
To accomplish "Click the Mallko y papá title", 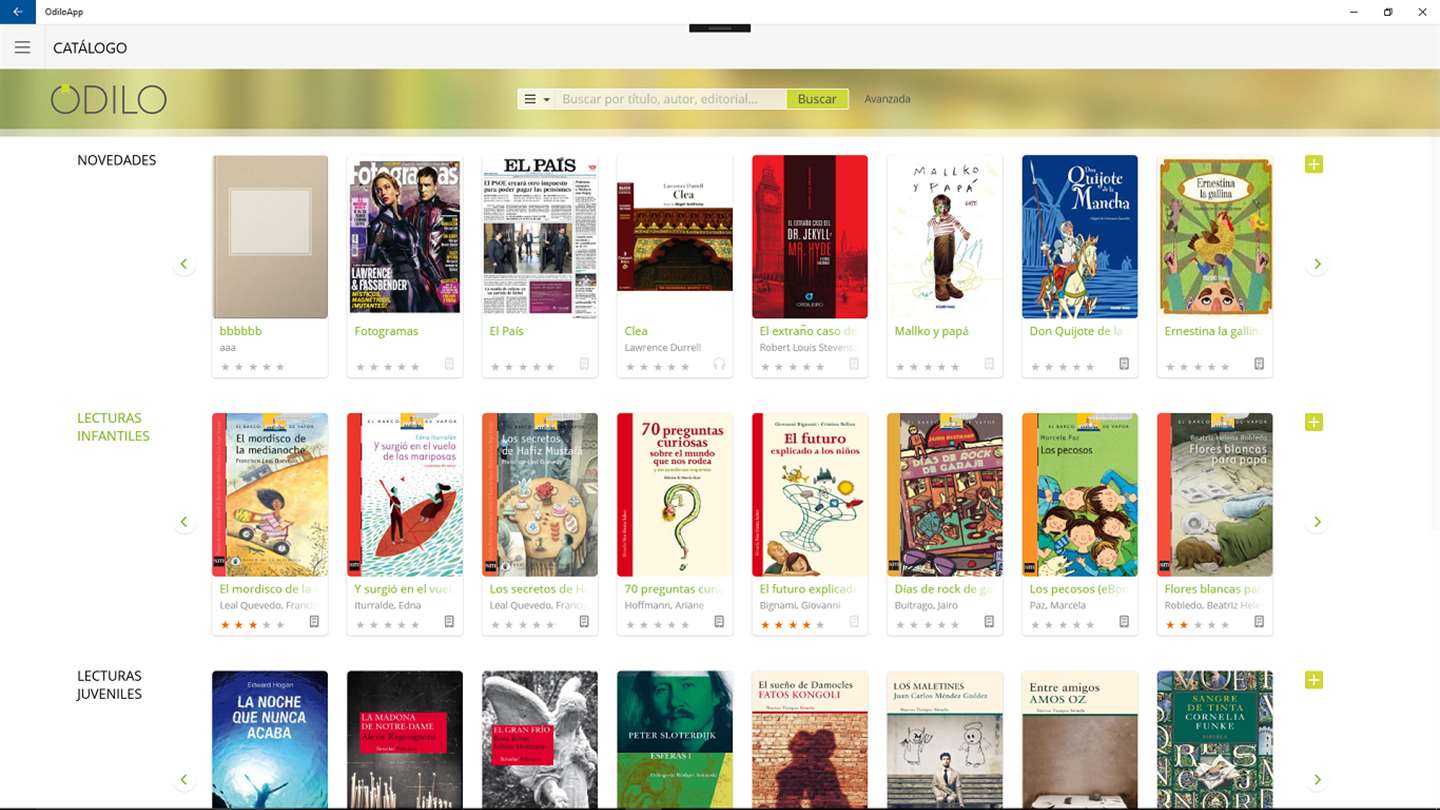I will click(x=931, y=331).
